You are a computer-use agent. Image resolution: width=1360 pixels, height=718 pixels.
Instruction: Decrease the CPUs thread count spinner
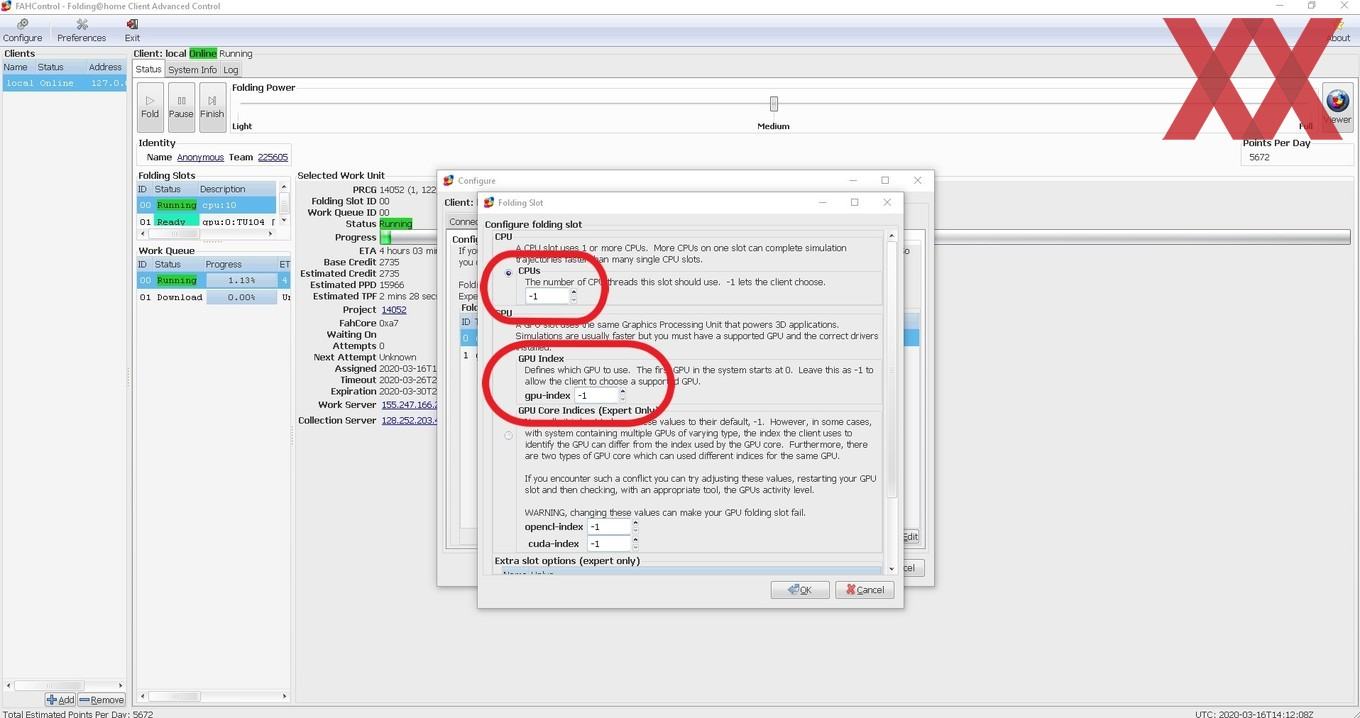coord(573,300)
